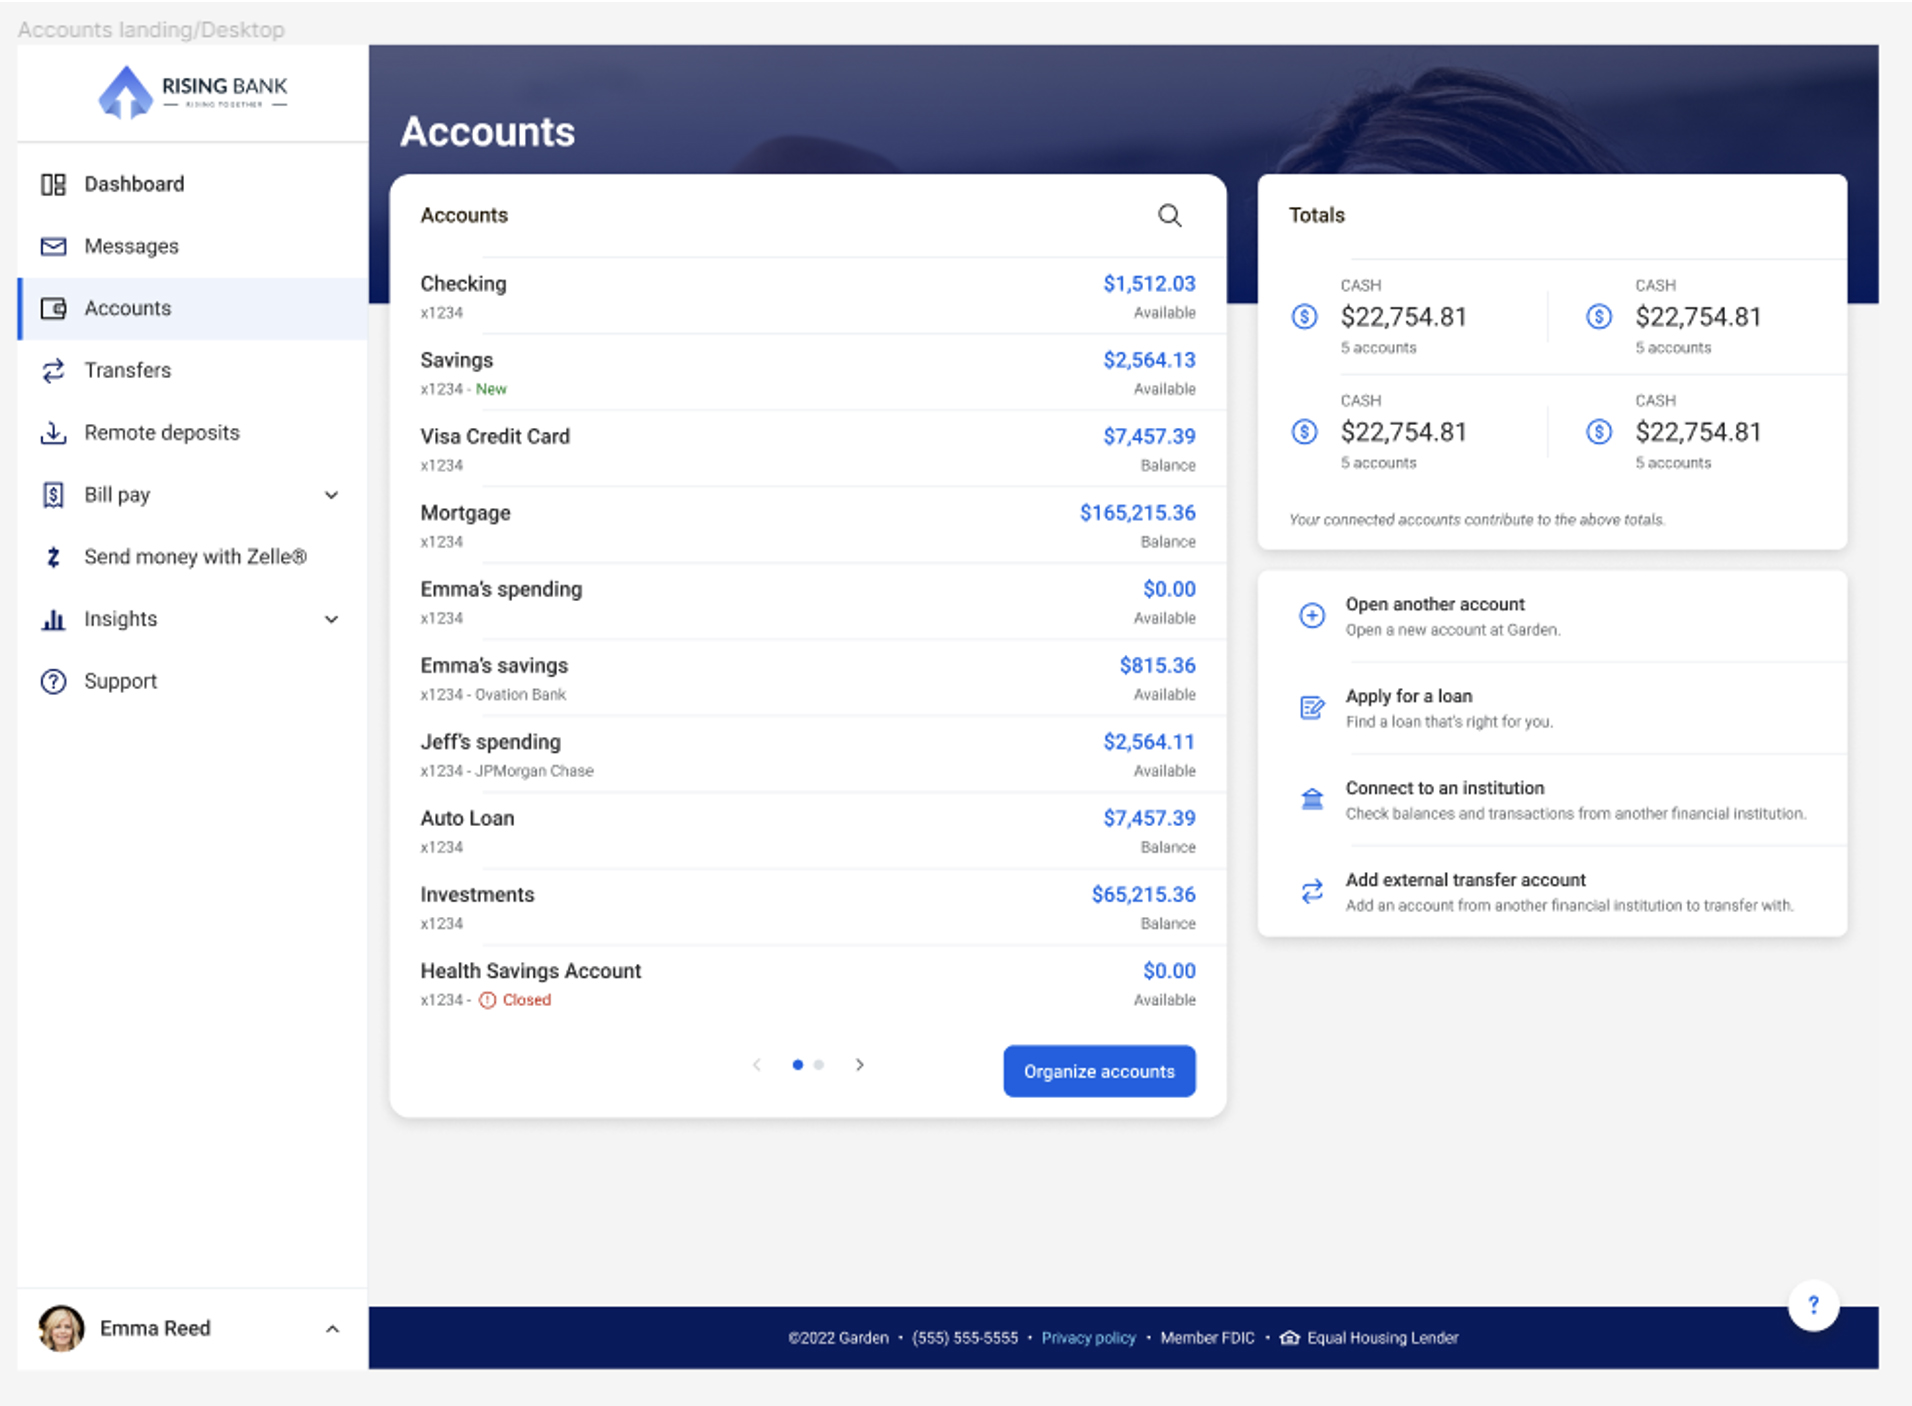Expand the Insights submenu chevron
The width and height of the screenshot is (1912, 1406).
click(x=331, y=620)
